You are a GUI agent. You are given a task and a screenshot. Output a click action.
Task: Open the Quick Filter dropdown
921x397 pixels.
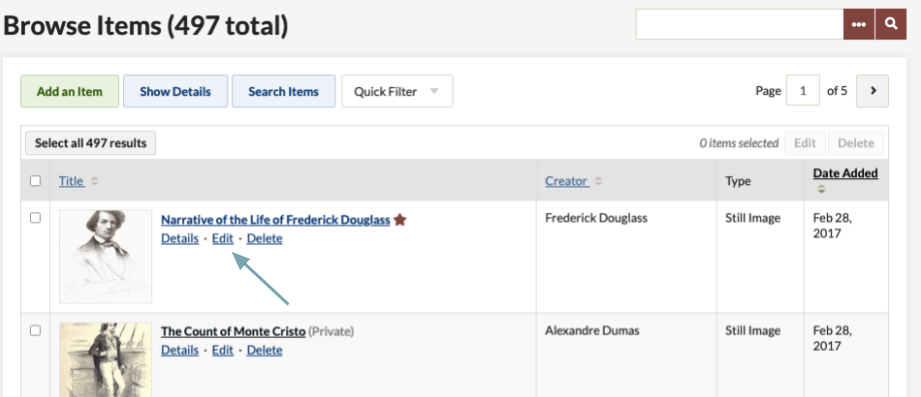(x=397, y=91)
